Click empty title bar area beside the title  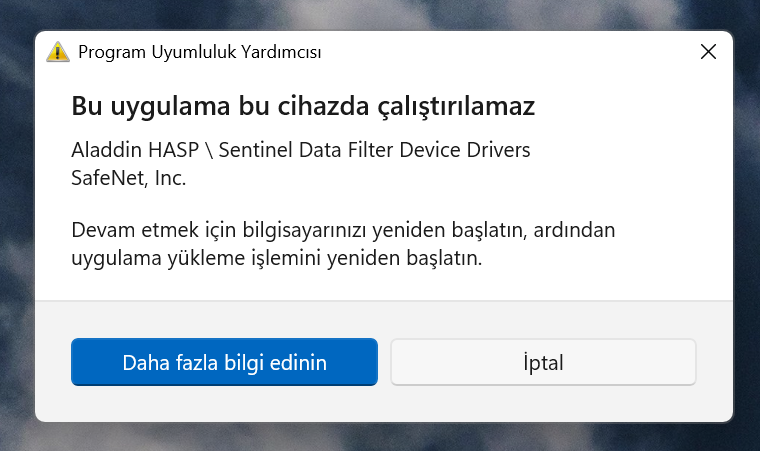pos(500,52)
